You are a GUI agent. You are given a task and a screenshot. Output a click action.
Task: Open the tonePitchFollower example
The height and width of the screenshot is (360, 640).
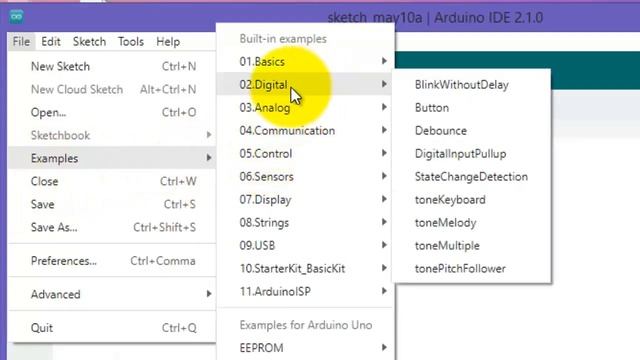click(x=471, y=268)
